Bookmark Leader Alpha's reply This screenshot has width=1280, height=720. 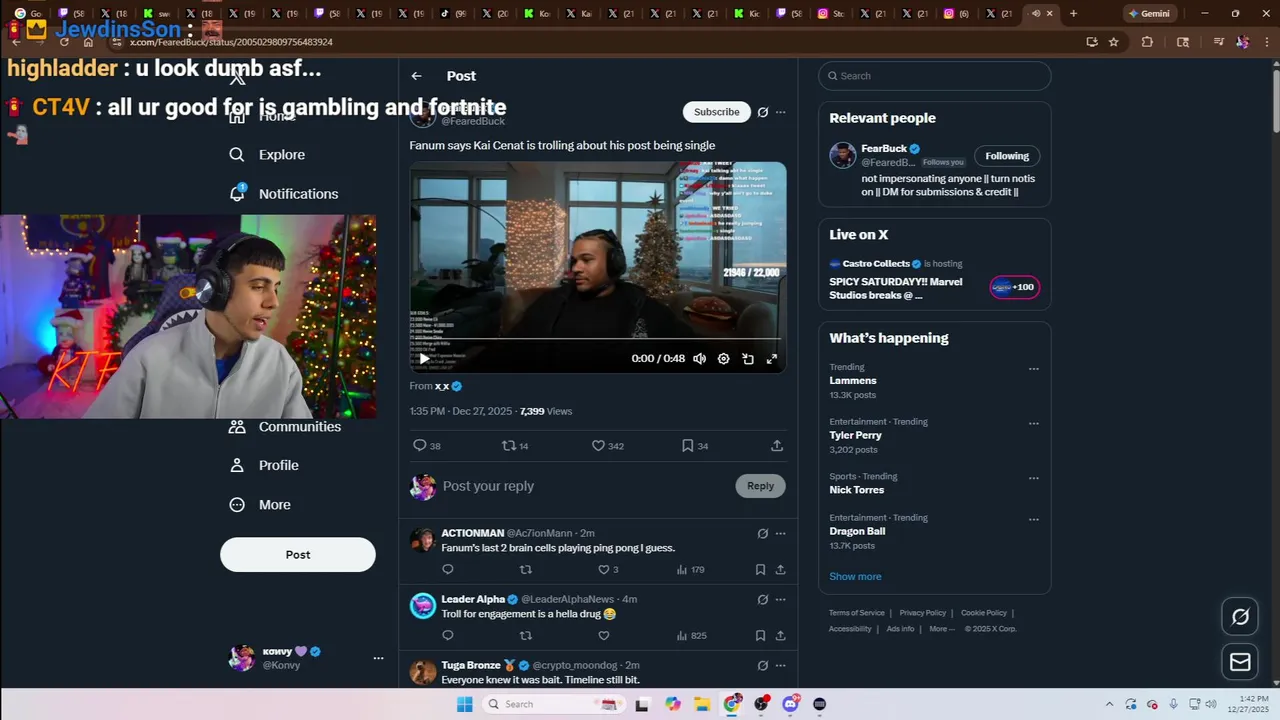point(760,636)
